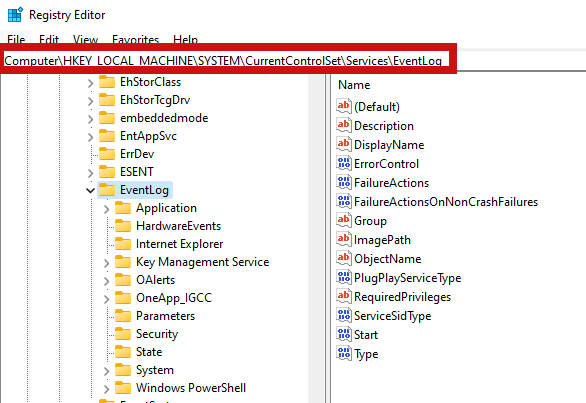
Task: Select the FailureActions binary value icon
Action: coord(344,182)
